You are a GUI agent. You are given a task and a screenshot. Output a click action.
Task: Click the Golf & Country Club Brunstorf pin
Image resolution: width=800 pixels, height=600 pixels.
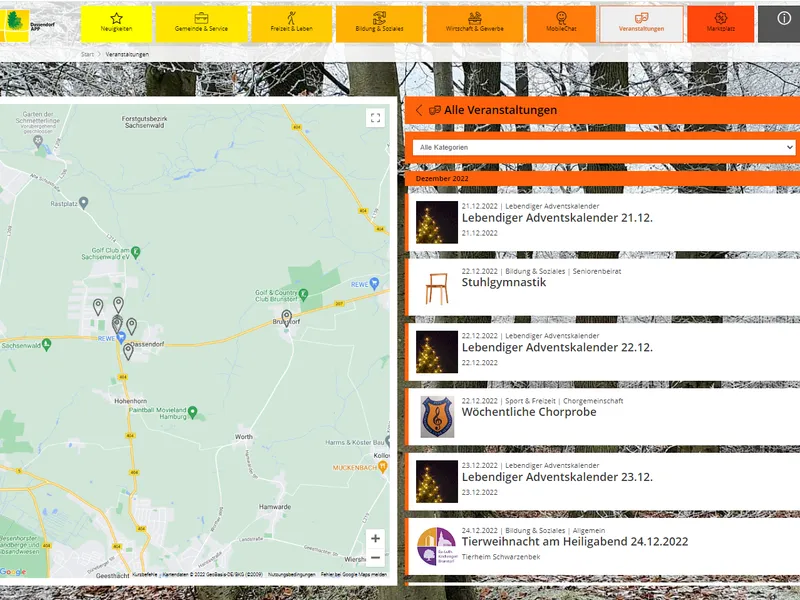point(304,294)
